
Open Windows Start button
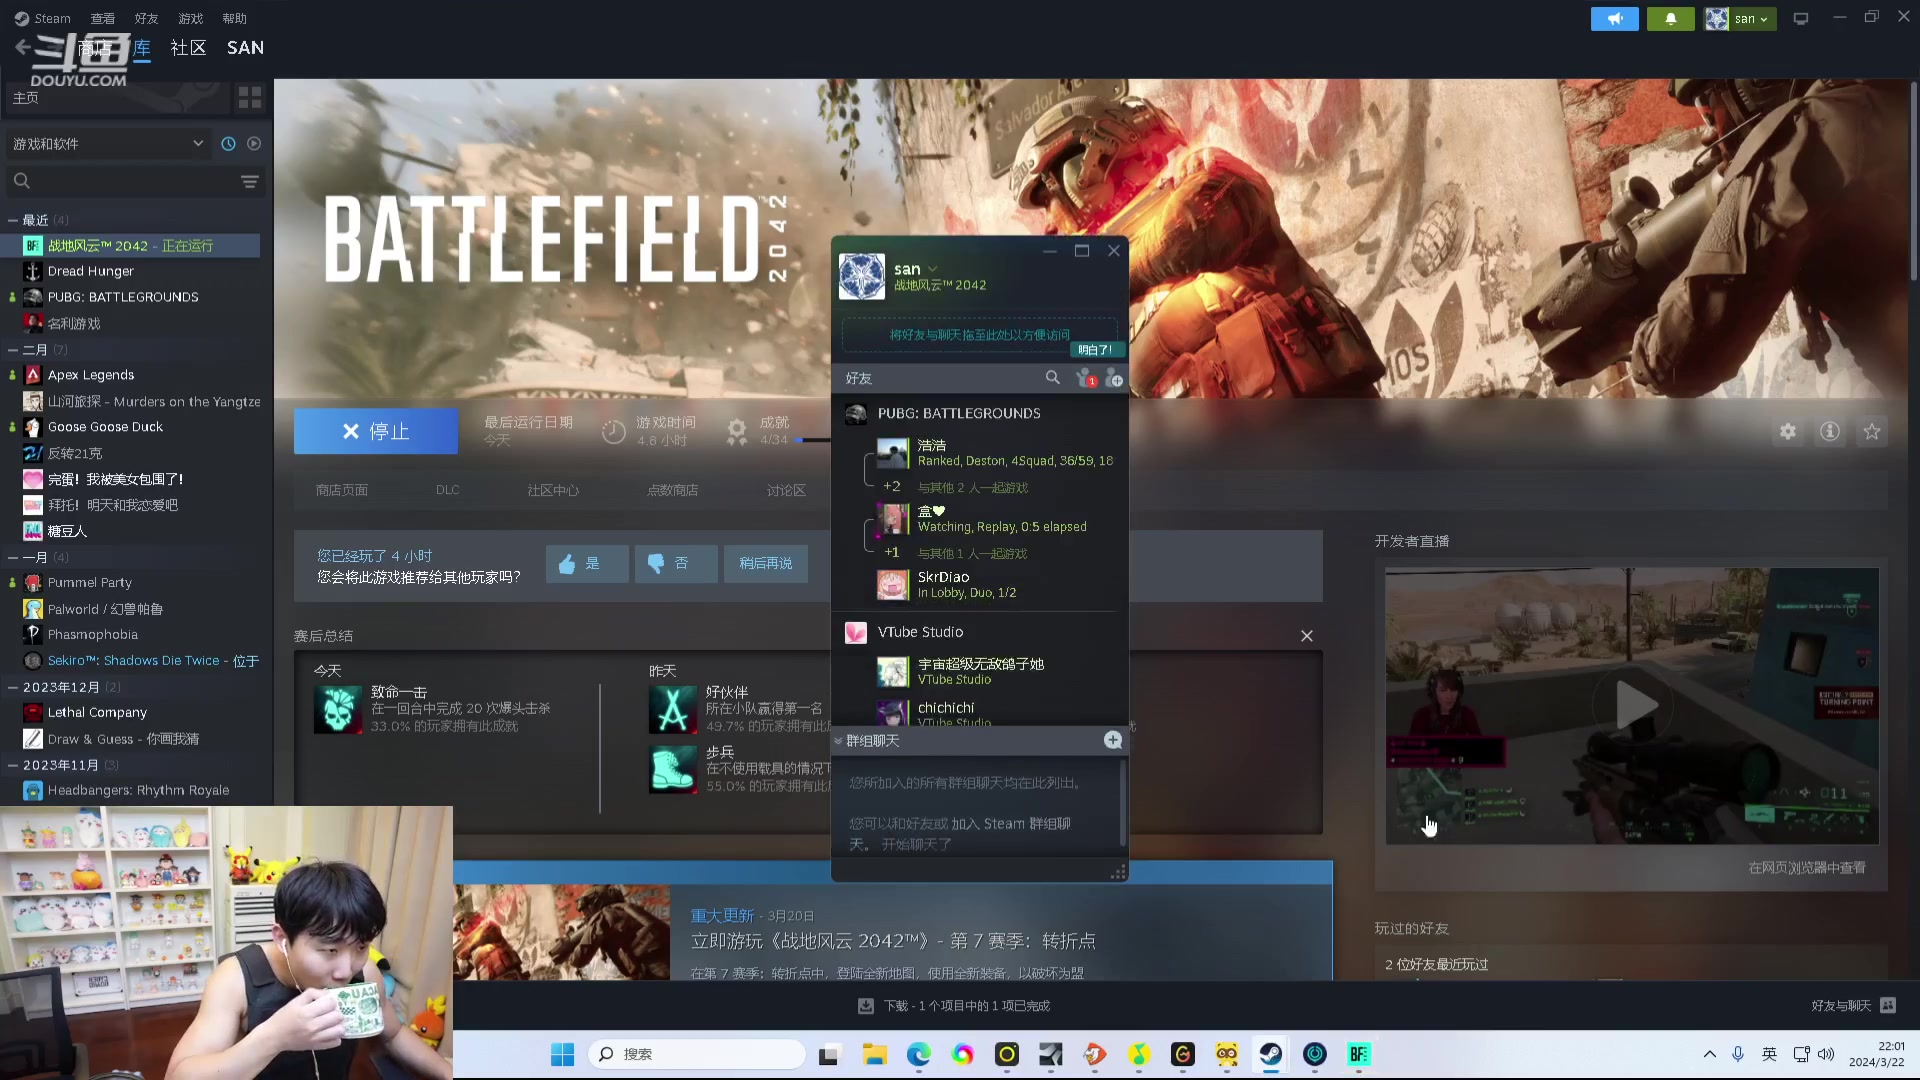[x=563, y=1054]
